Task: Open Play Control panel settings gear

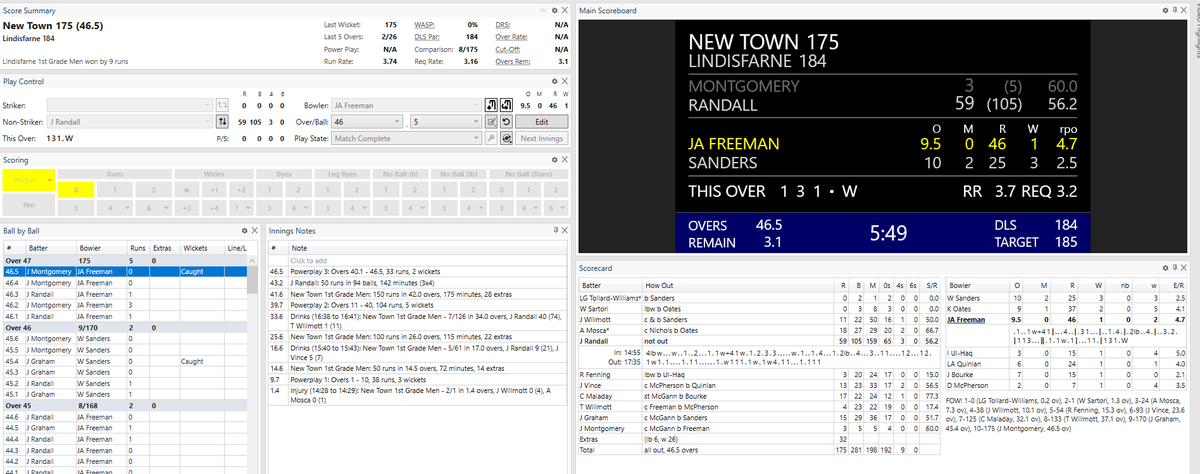Action: [554, 81]
